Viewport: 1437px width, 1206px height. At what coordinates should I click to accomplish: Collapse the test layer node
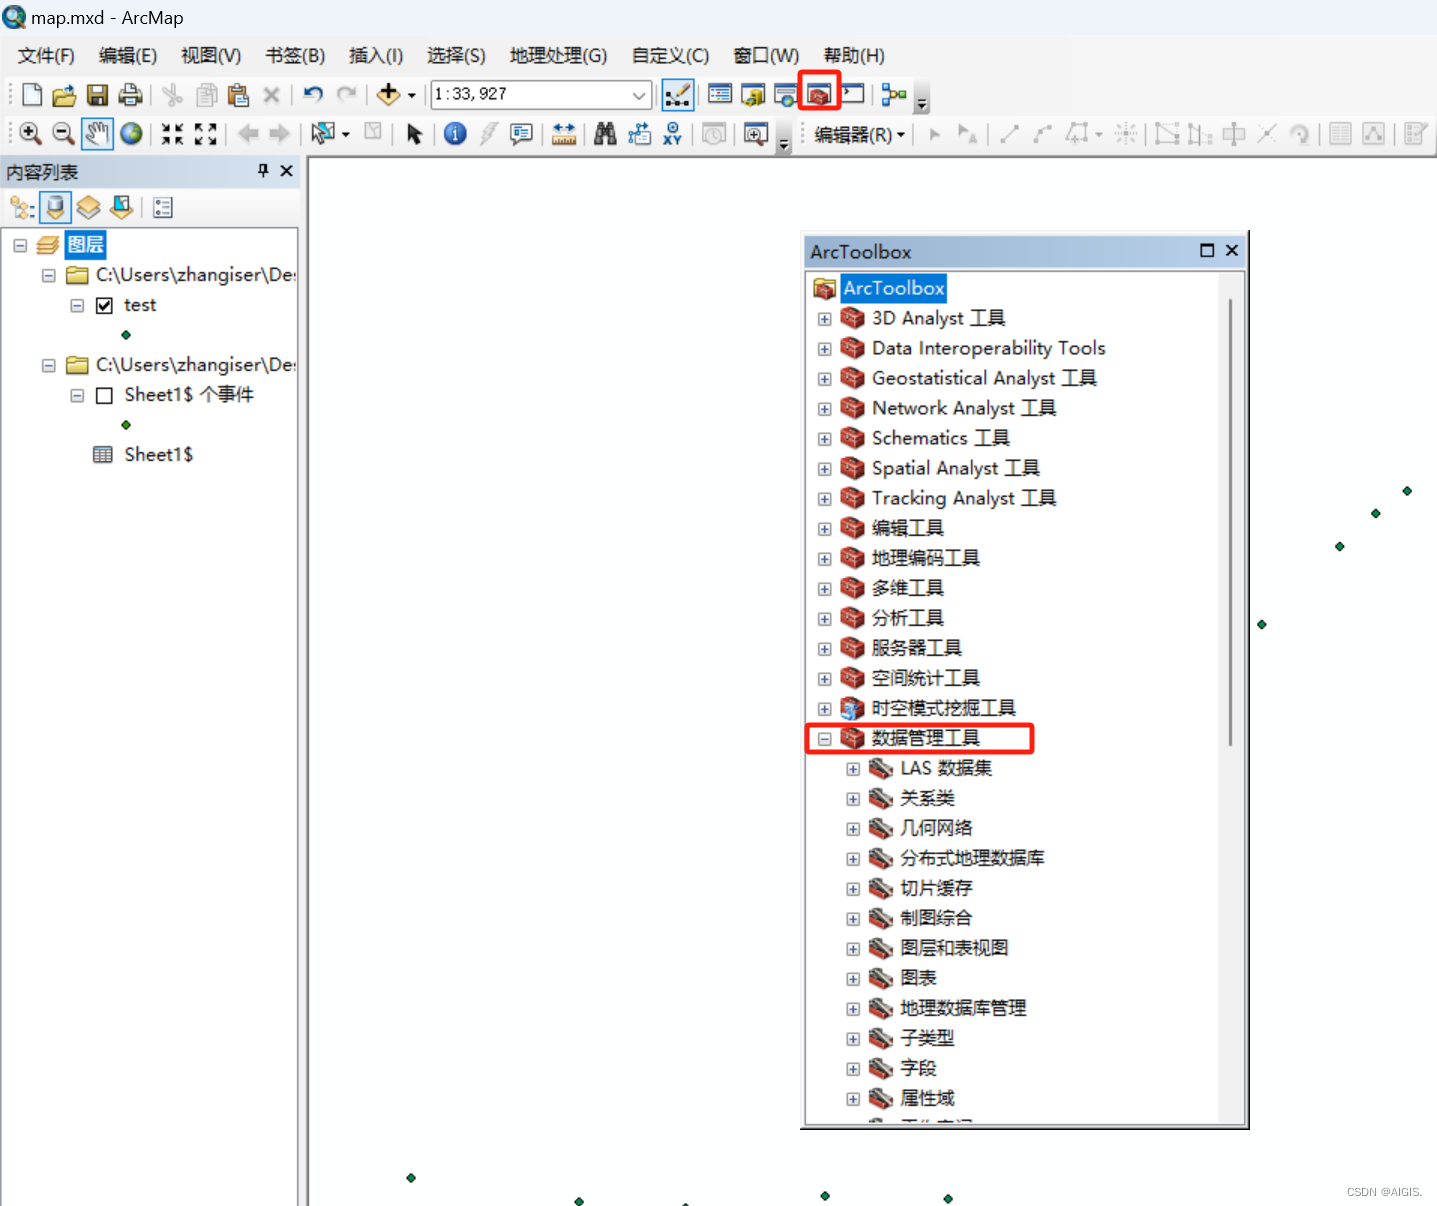point(77,306)
